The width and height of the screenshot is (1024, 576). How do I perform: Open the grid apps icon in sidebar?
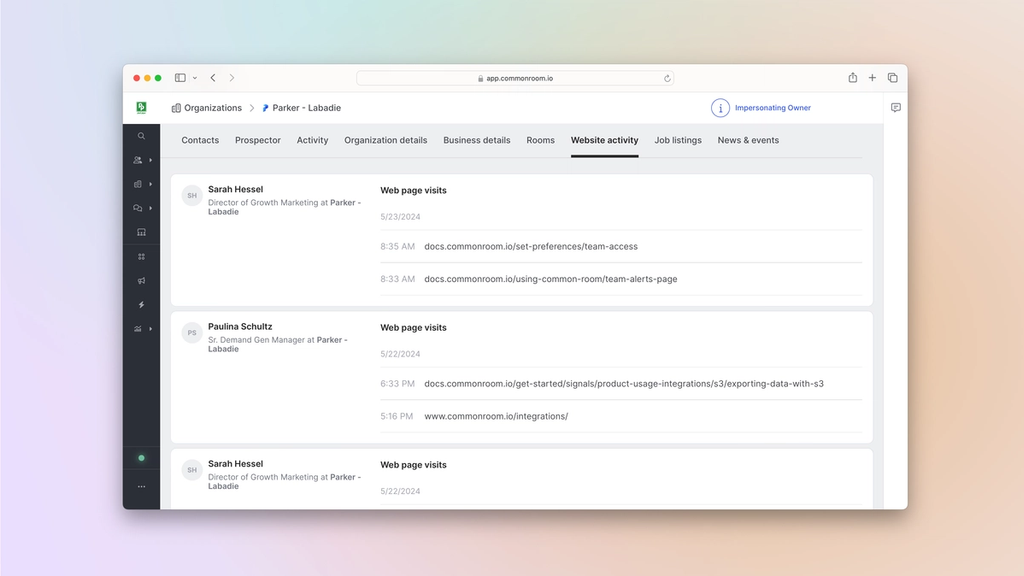pyautogui.click(x=141, y=257)
